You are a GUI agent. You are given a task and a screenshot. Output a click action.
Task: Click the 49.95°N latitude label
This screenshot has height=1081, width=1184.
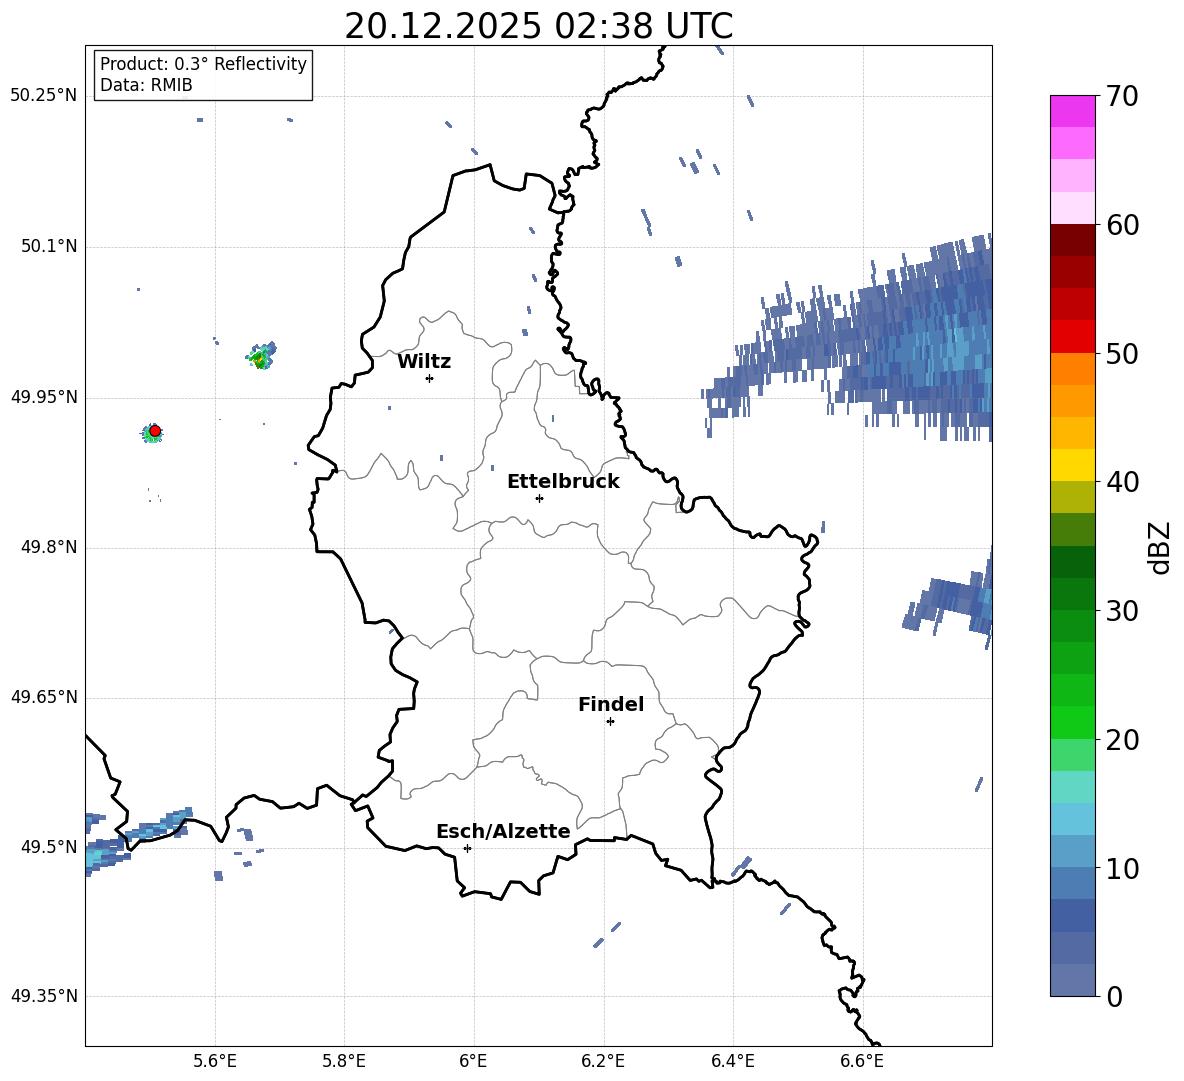click(x=44, y=397)
